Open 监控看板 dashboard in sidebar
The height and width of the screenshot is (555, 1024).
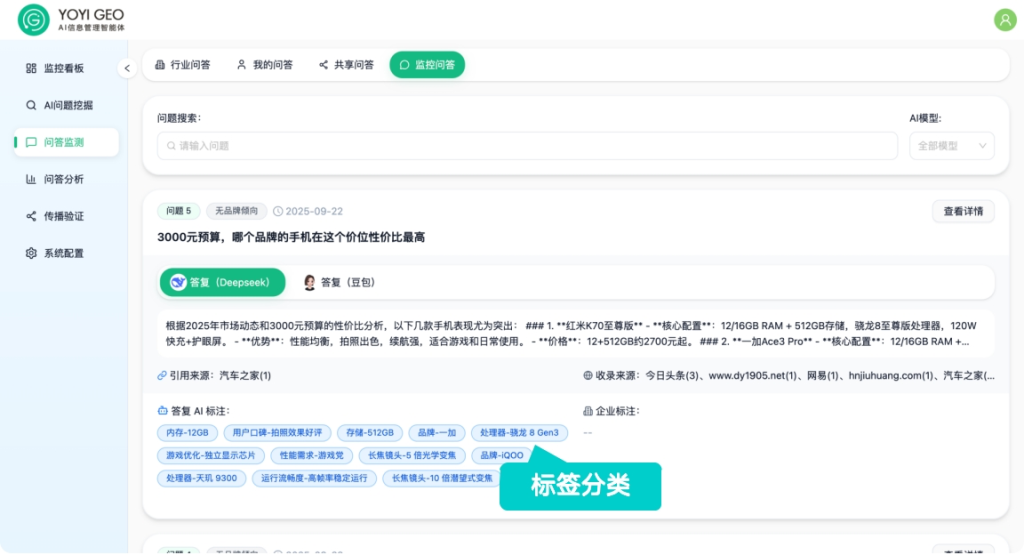pyautogui.click(x=63, y=68)
